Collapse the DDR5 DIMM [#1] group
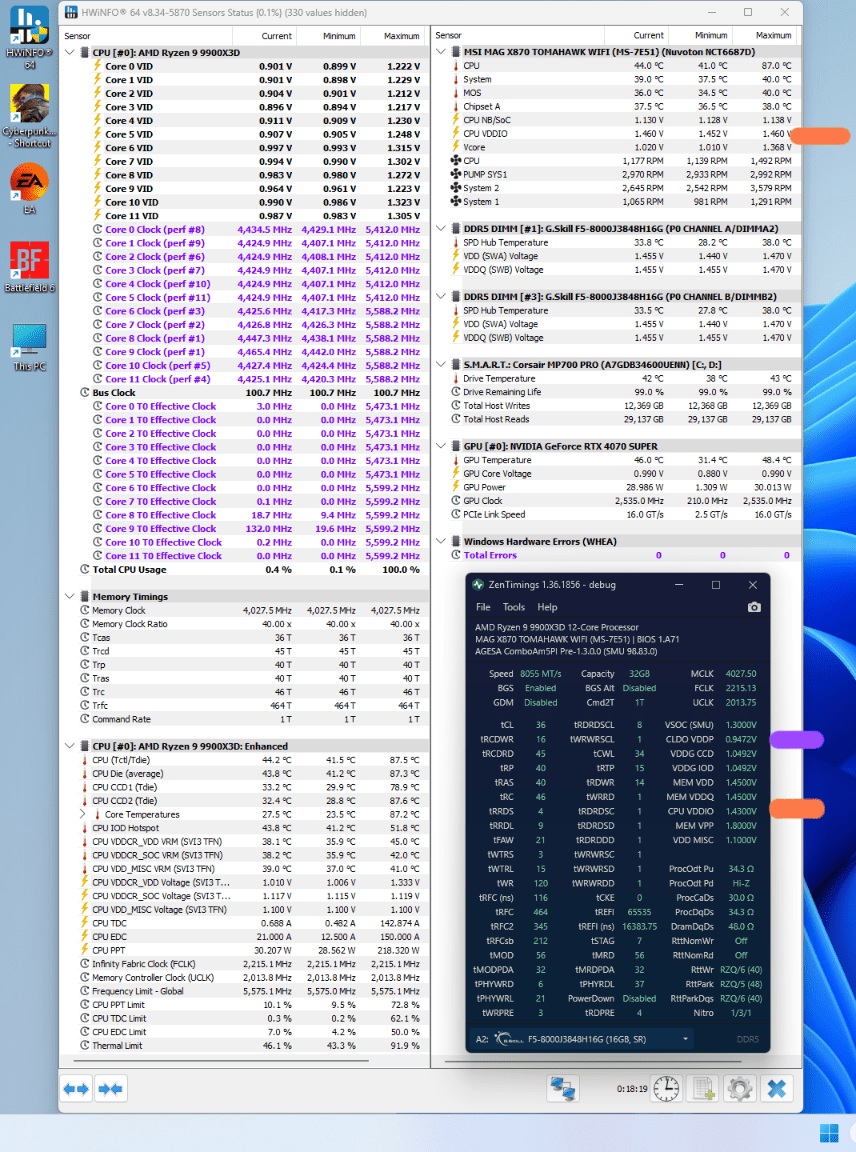 point(441,228)
